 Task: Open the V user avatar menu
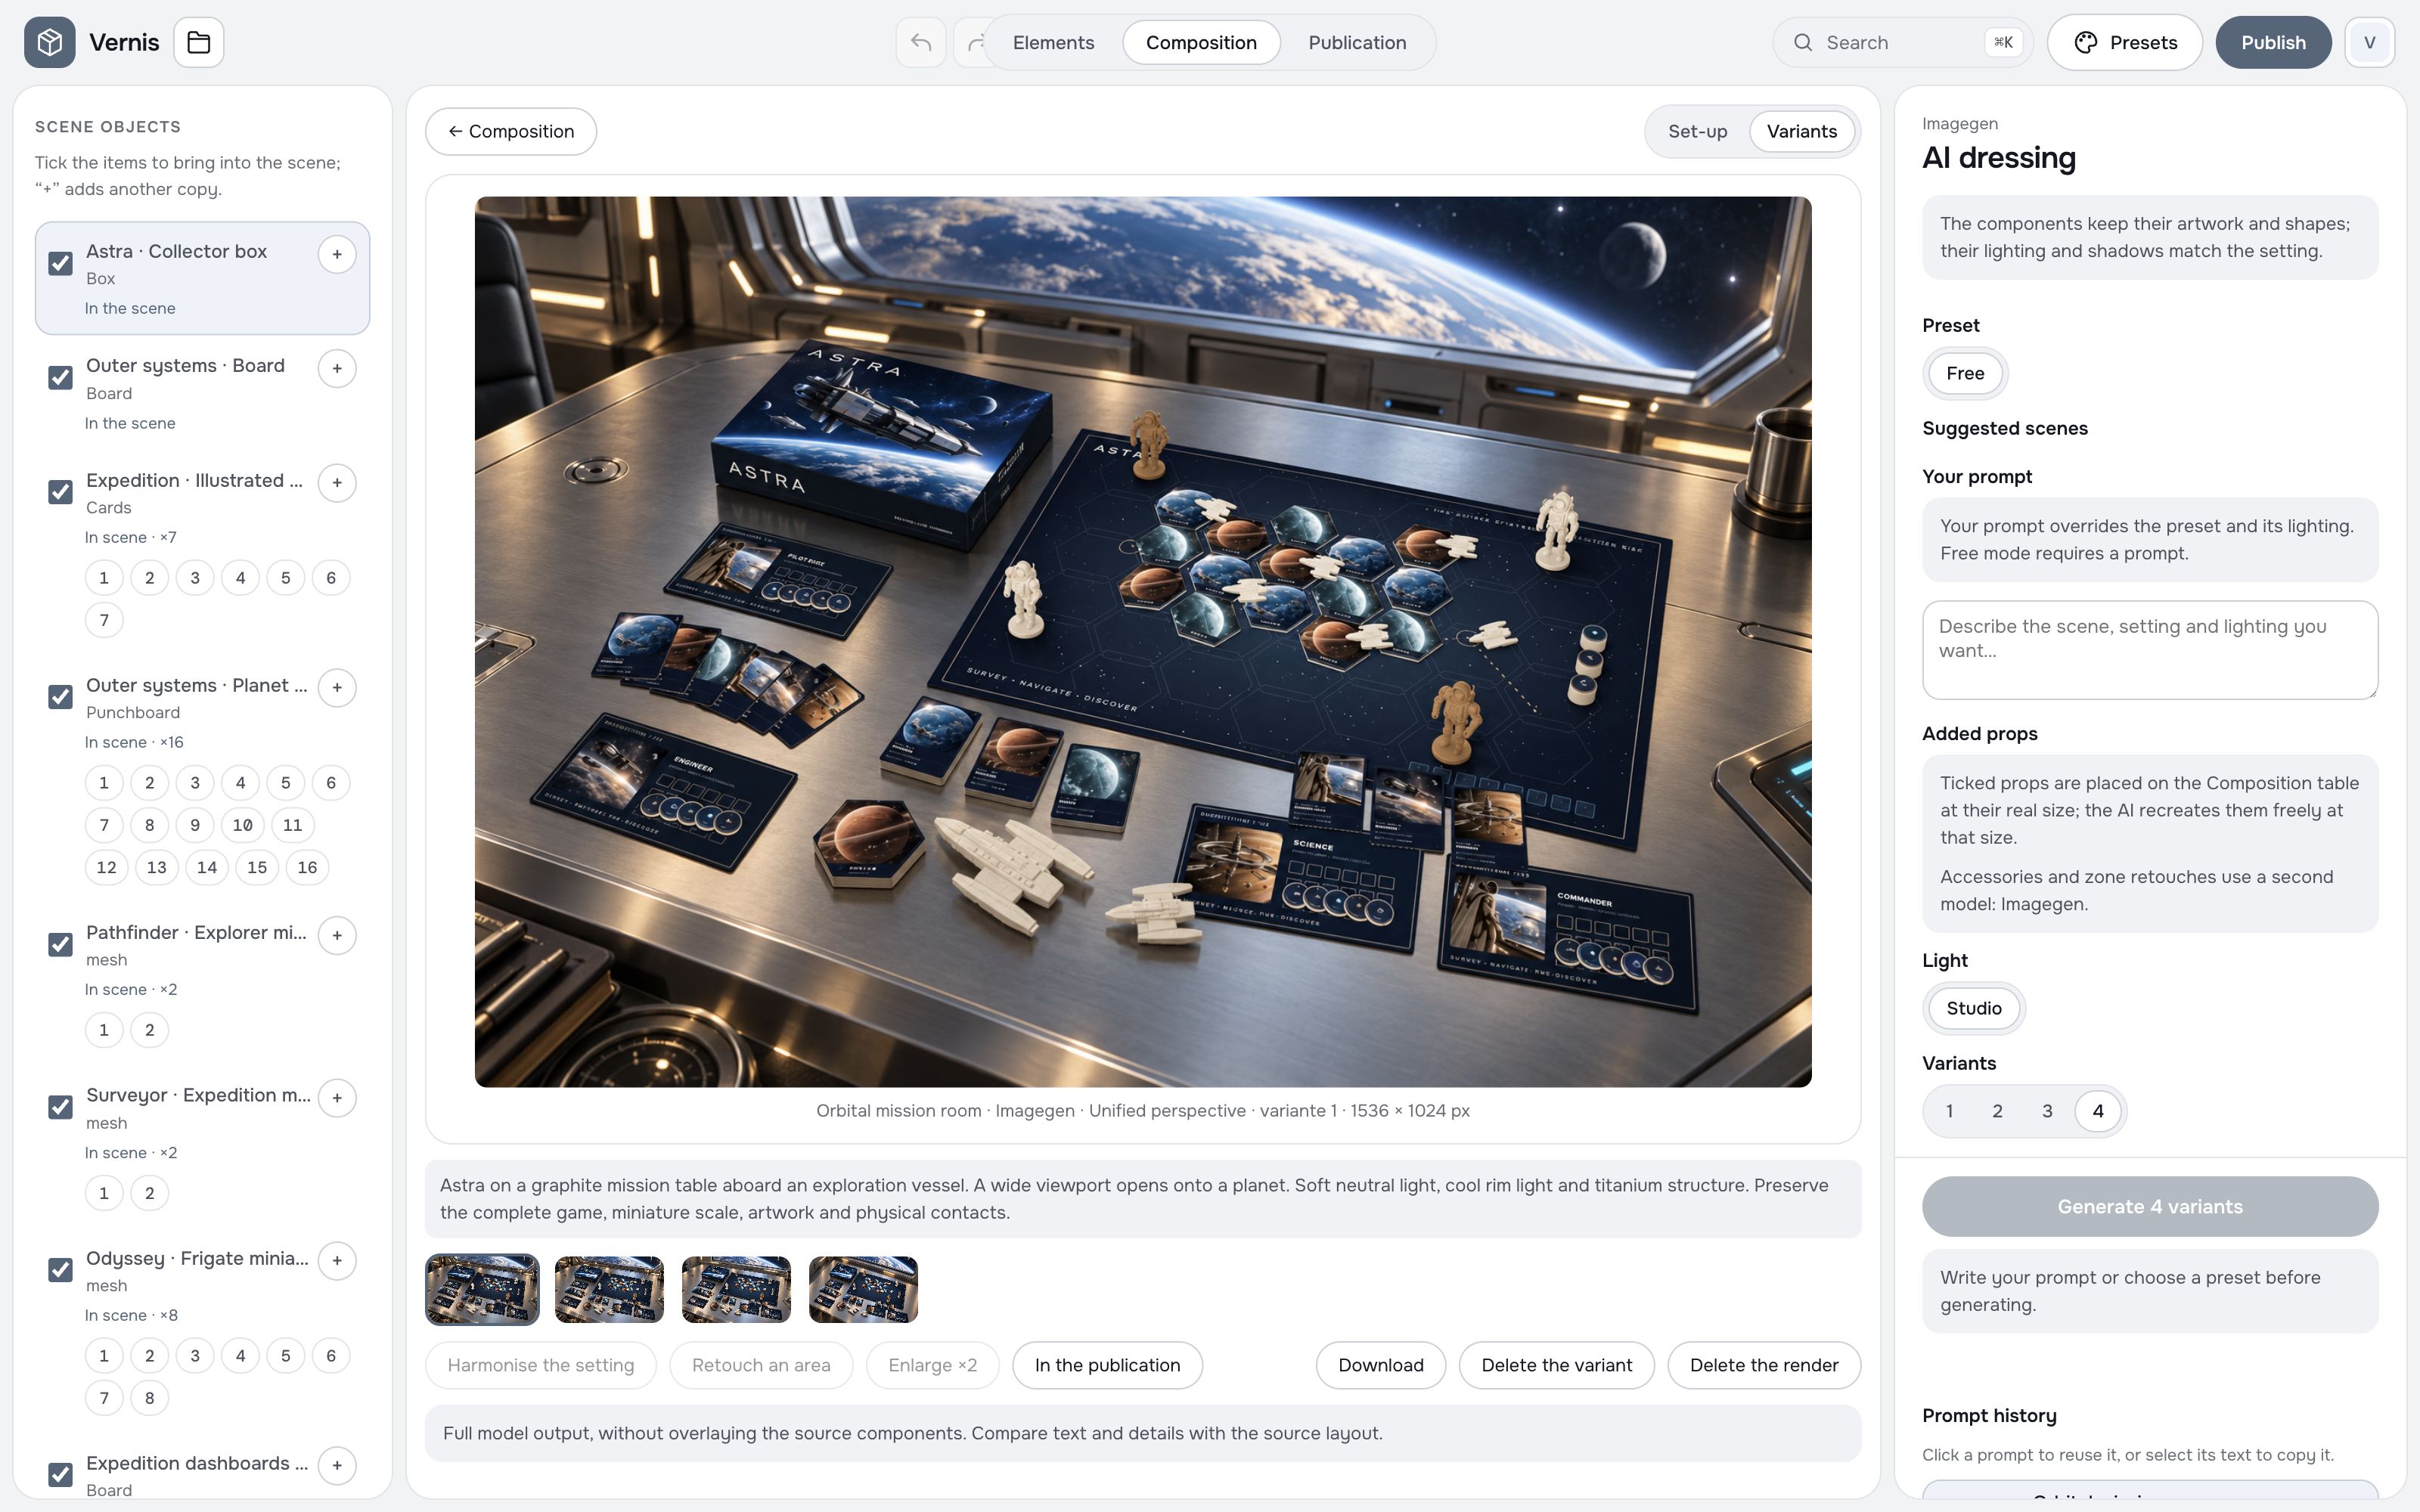[x=2369, y=42]
